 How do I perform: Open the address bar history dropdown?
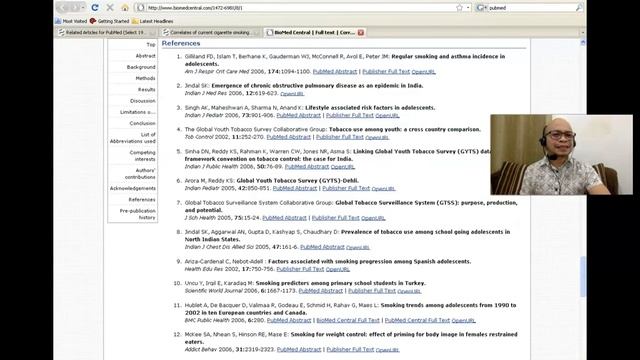(x=468, y=7)
